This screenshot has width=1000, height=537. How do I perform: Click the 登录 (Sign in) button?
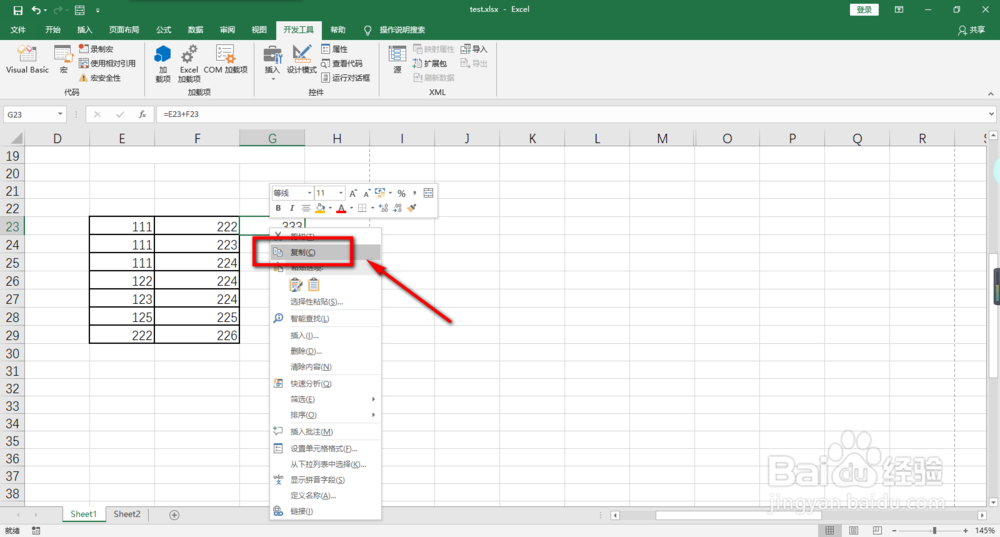tap(864, 10)
